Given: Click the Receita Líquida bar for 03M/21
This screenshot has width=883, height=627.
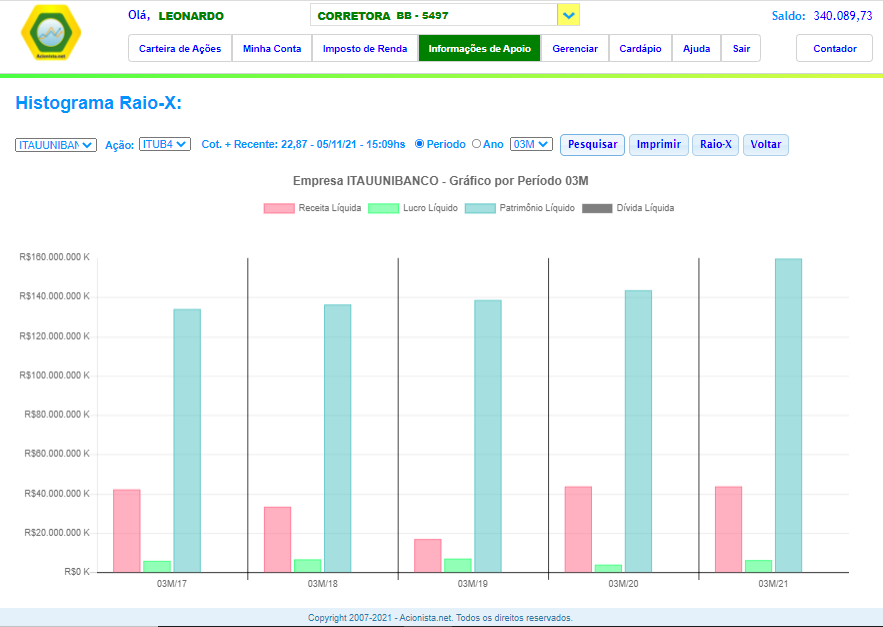Looking at the screenshot, I should (729, 530).
